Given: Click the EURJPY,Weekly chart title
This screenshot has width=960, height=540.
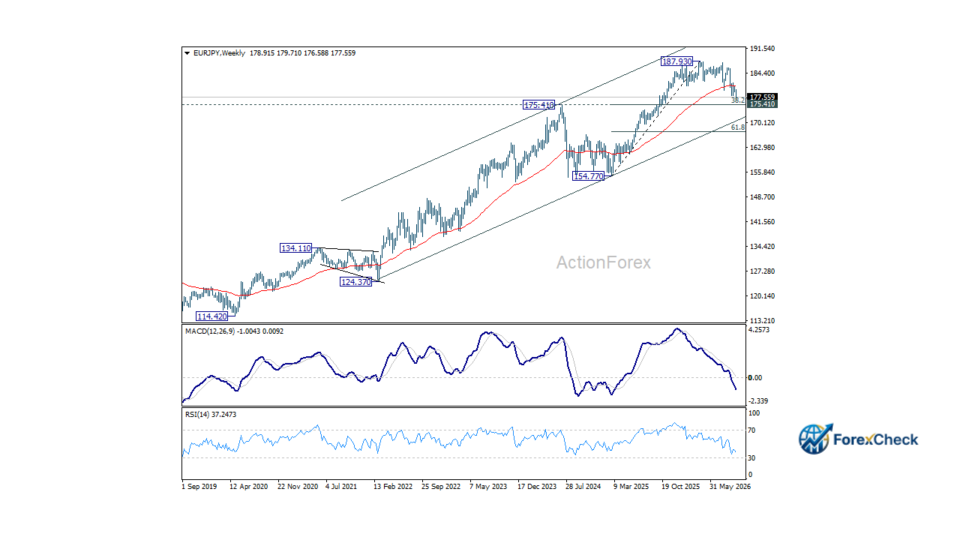Looking at the screenshot, I should pyautogui.click(x=219, y=53).
